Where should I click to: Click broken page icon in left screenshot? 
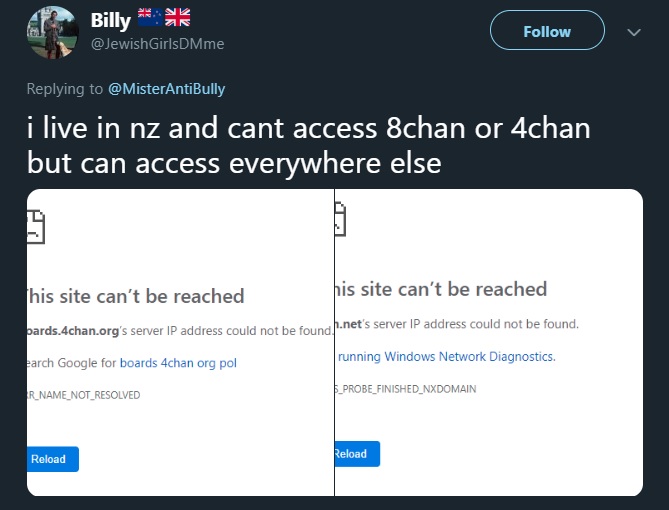(36, 226)
